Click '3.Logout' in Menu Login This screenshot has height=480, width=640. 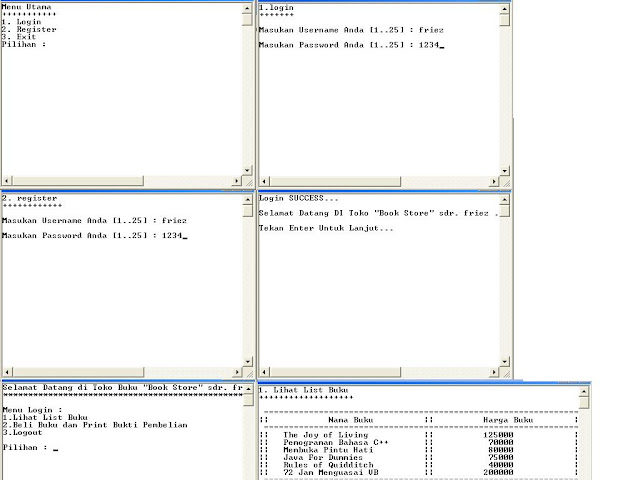pyautogui.click(x=22, y=432)
